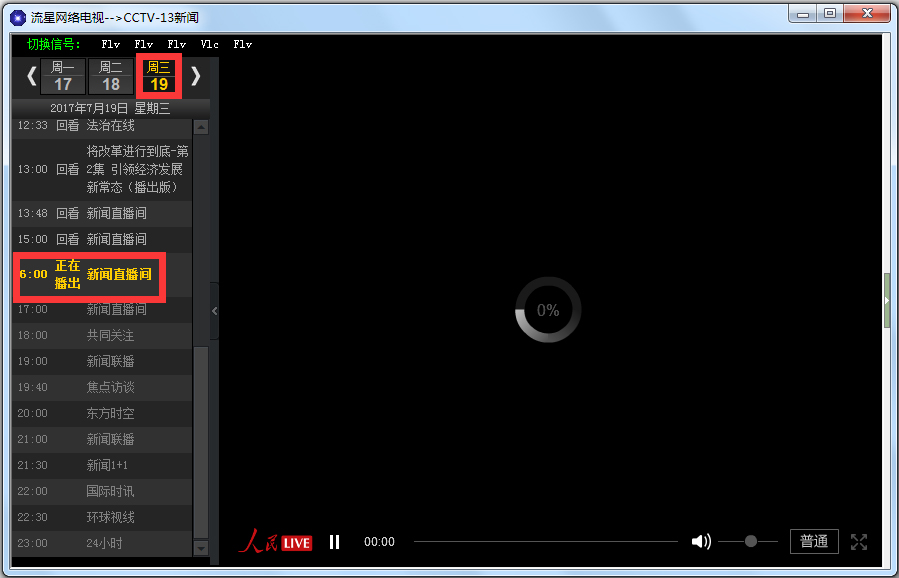Pause the live stream playback

tap(335, 542)
